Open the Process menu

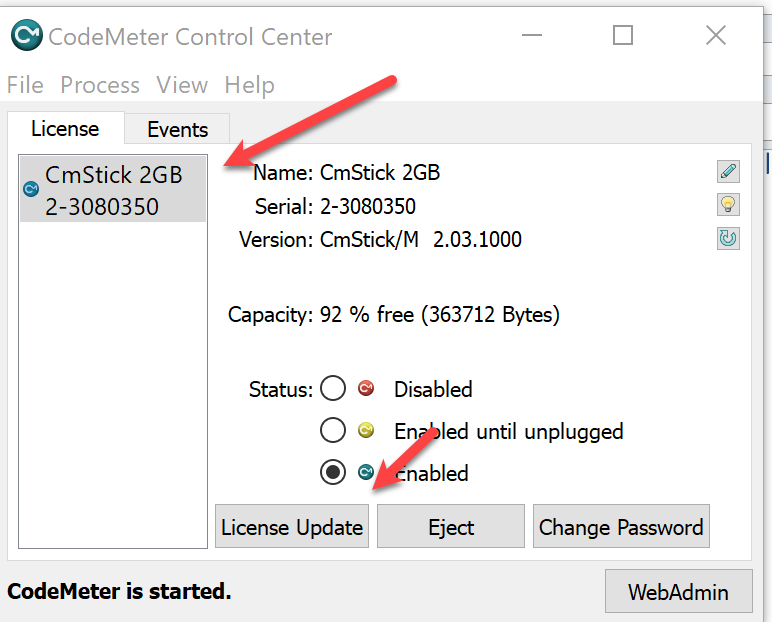[100, 85]
